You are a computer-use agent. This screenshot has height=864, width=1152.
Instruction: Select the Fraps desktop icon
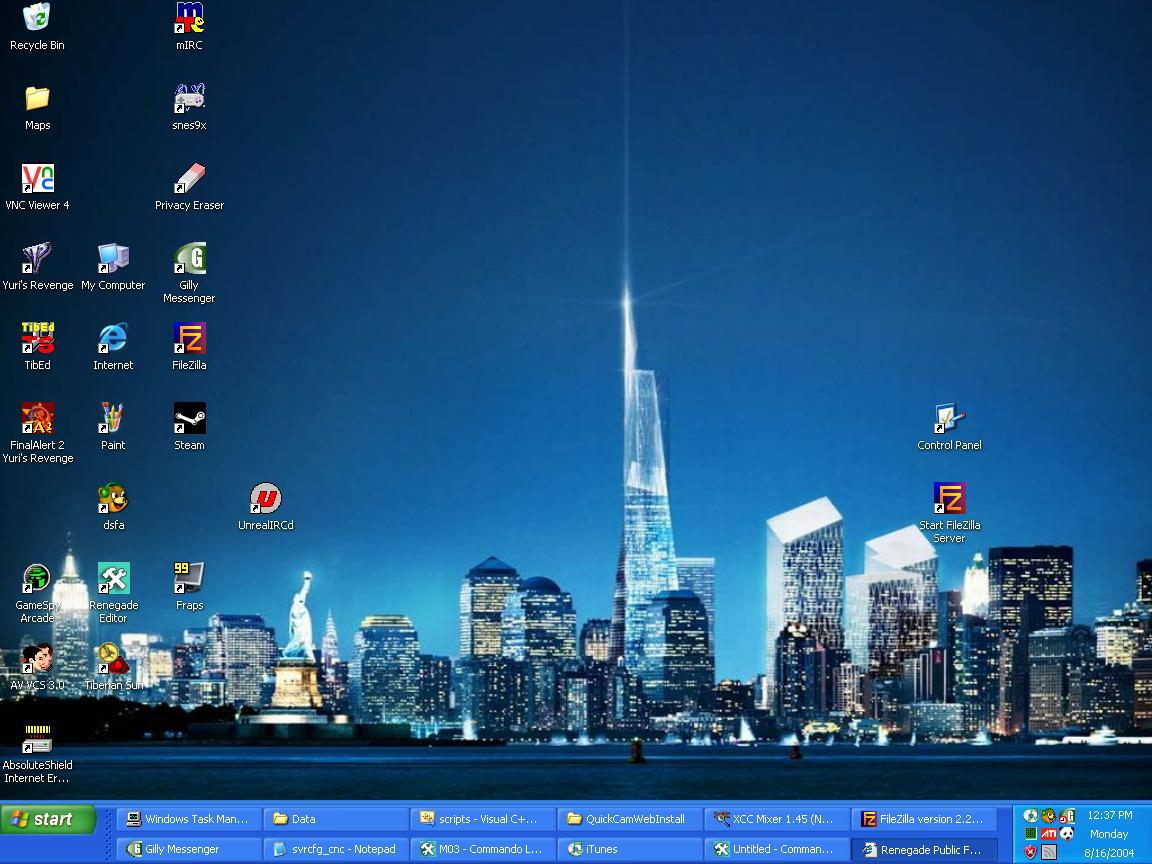tap(189, 579)
